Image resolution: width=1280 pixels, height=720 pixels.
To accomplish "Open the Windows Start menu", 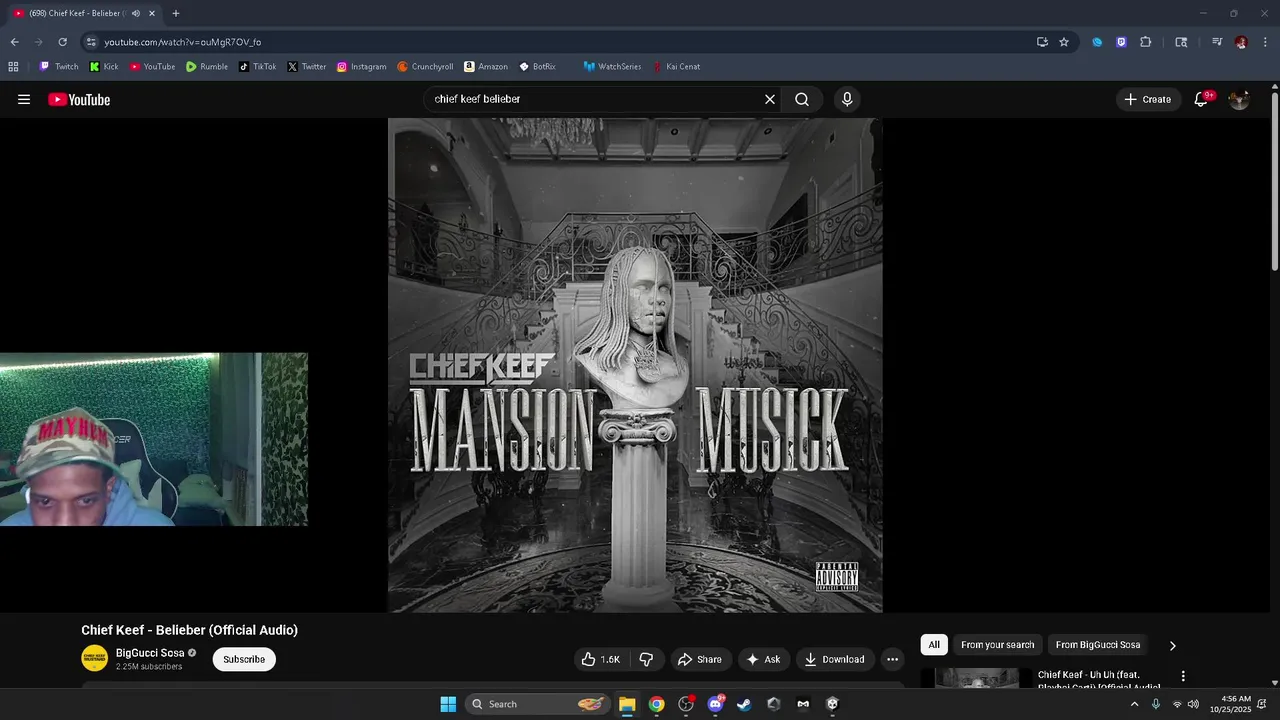I will point(448,704).
